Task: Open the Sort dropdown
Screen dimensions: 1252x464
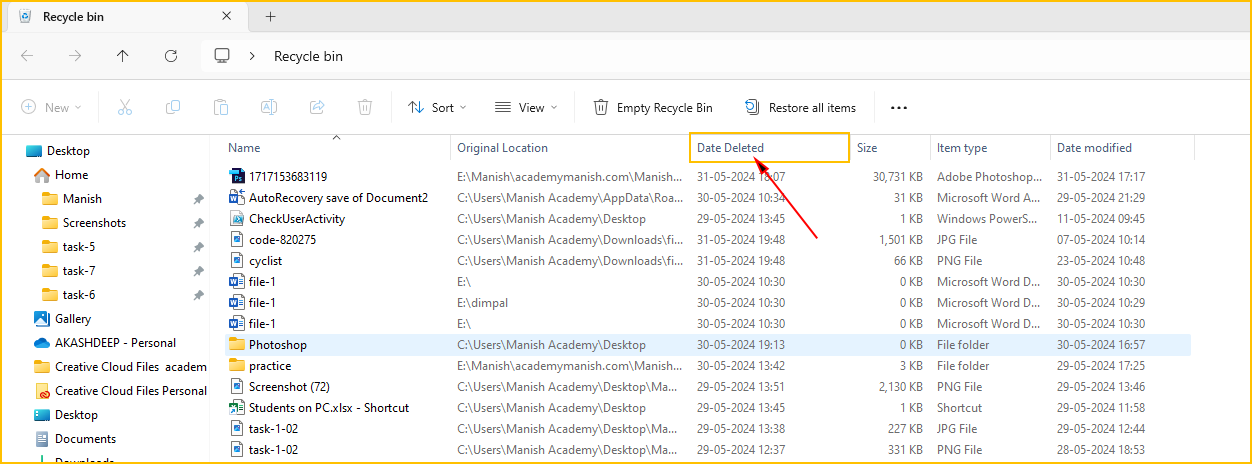Action: click(437, 107)
